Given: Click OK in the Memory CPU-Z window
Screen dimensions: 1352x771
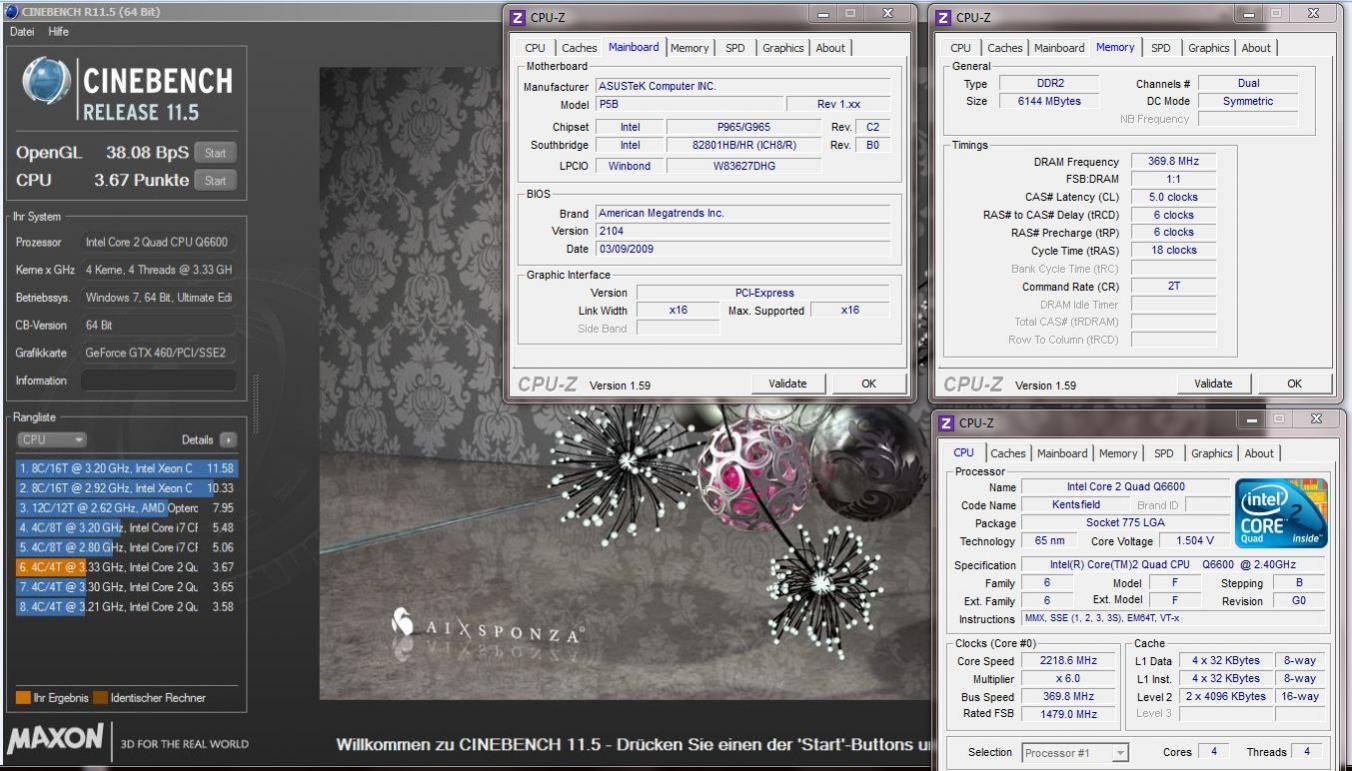Looking at the screenshot, I should pyautogui.click(x=1295, y=383).
